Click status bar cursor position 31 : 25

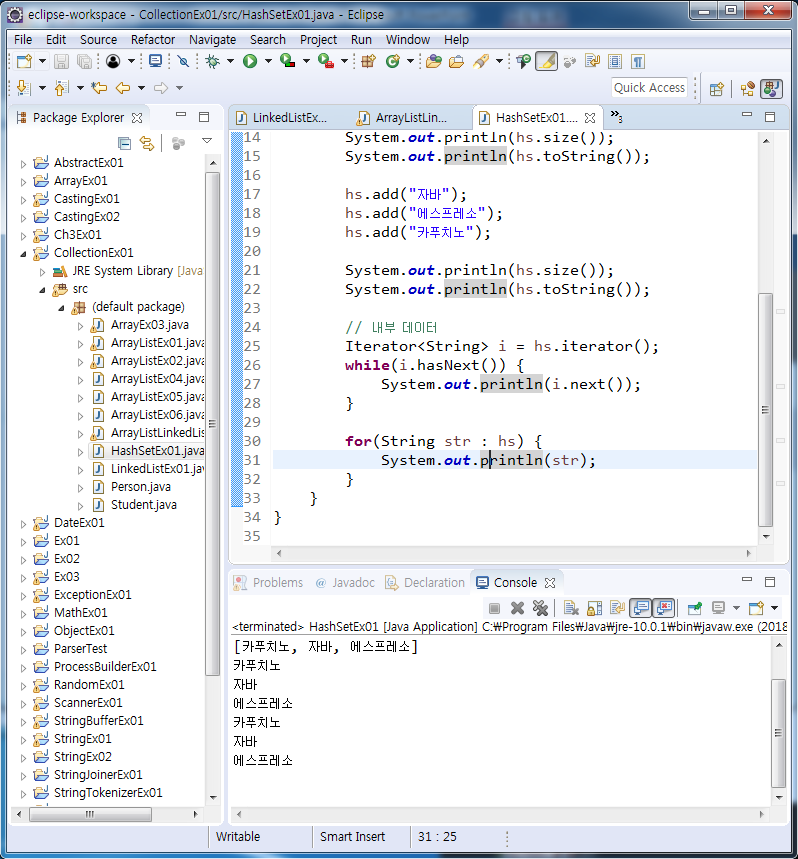pyautogui.click(x=437, y=837)
